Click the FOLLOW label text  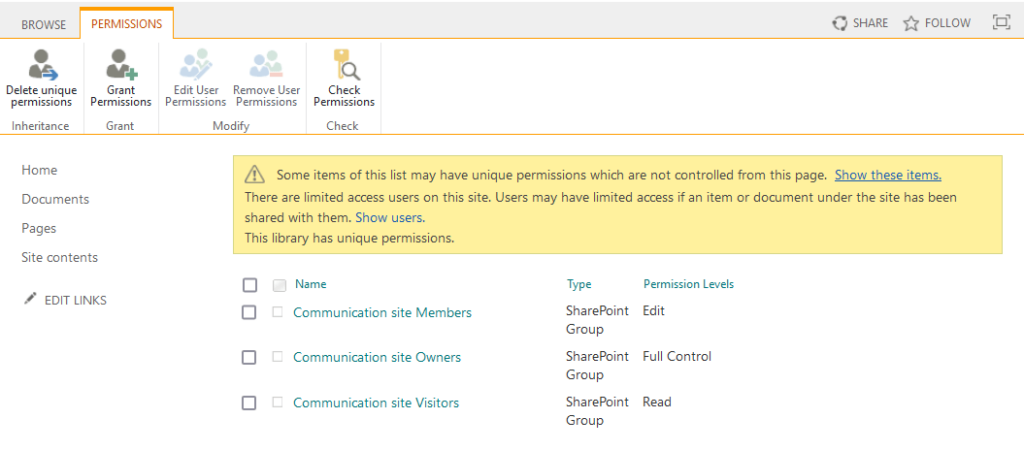click(948, 23)
